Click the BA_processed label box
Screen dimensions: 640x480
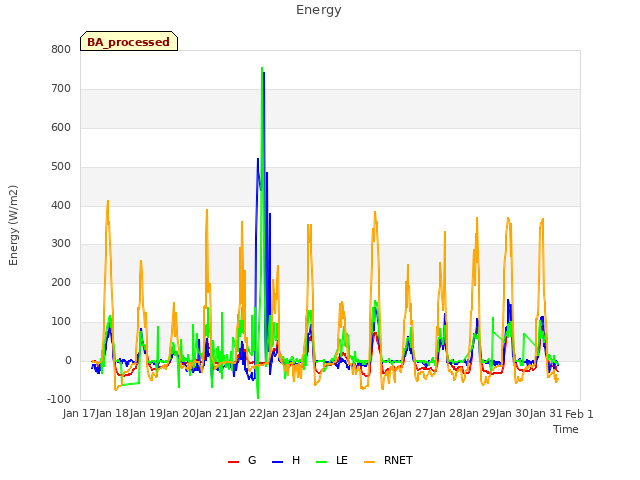point(129,41)
